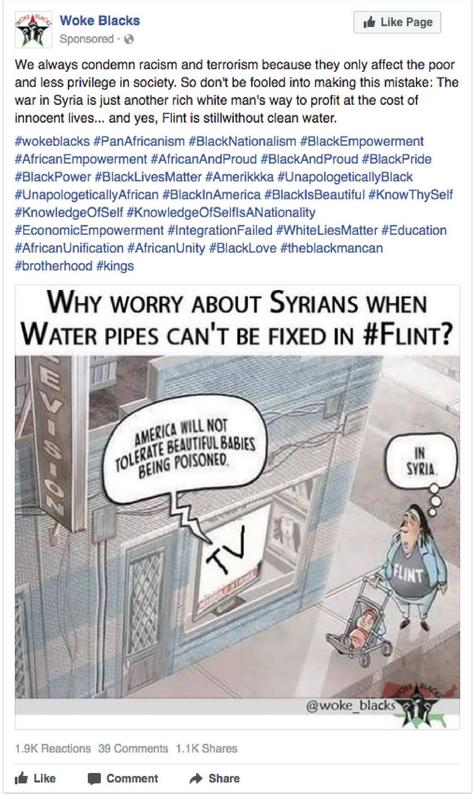Viewport: 475px width, 800px height.
Task: Open the #WhiteLiesMatter hashtag
Action: (x=327, y=231)
